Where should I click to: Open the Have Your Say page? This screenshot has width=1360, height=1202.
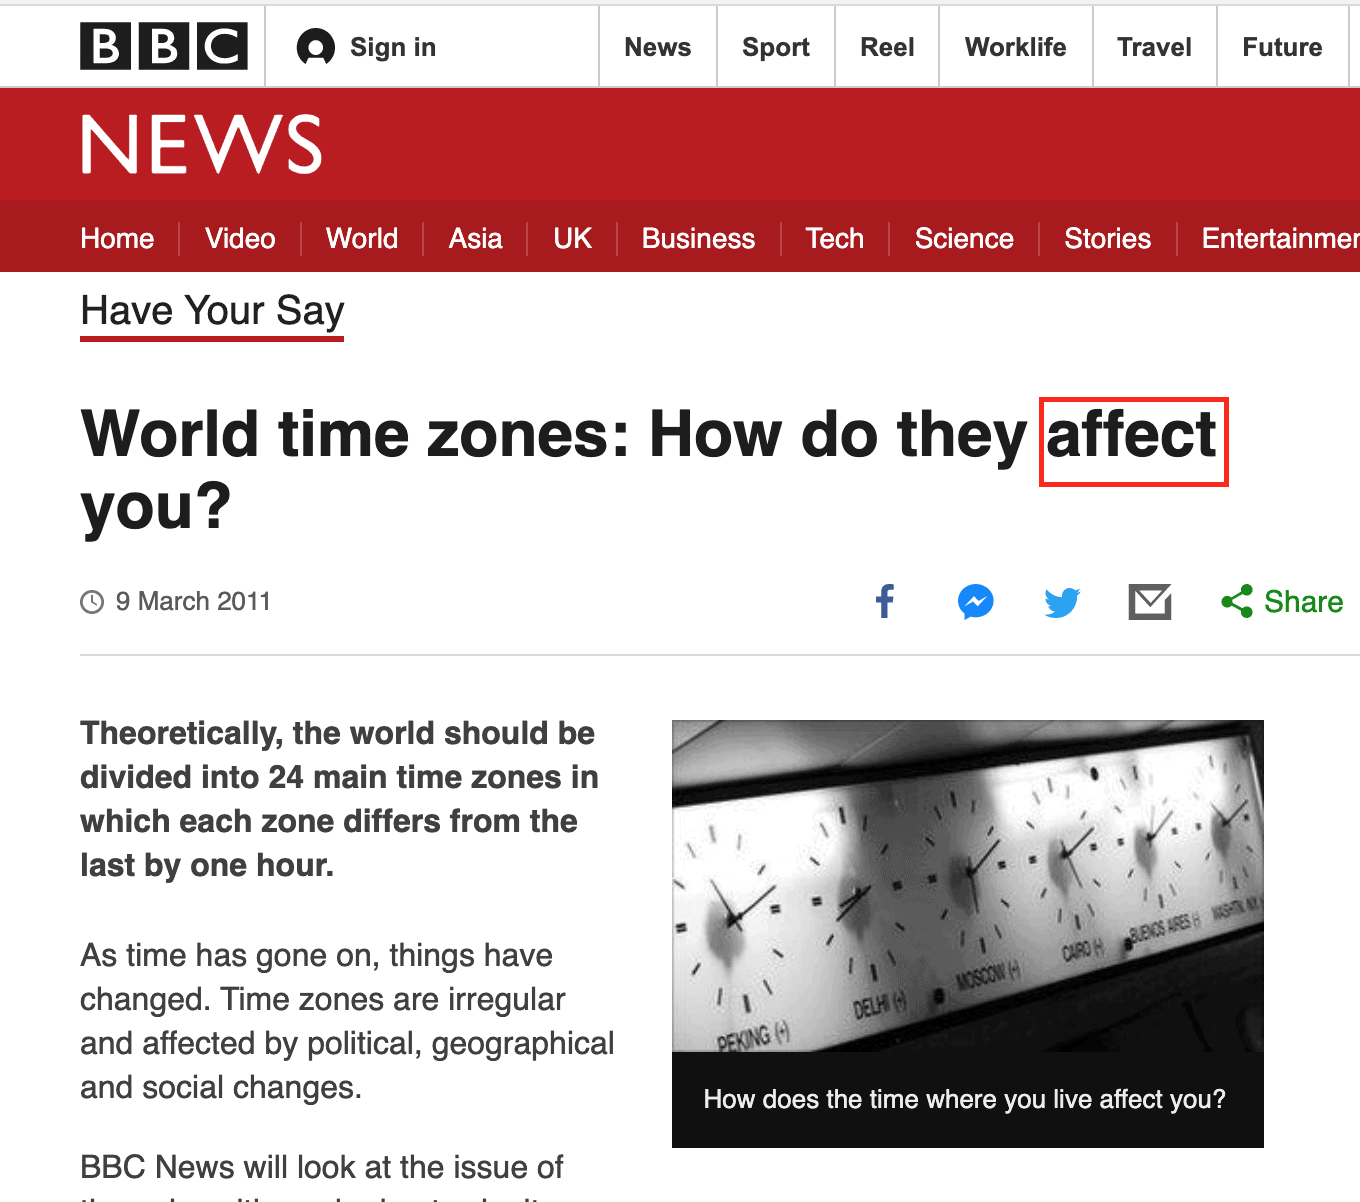pos(211,311)
